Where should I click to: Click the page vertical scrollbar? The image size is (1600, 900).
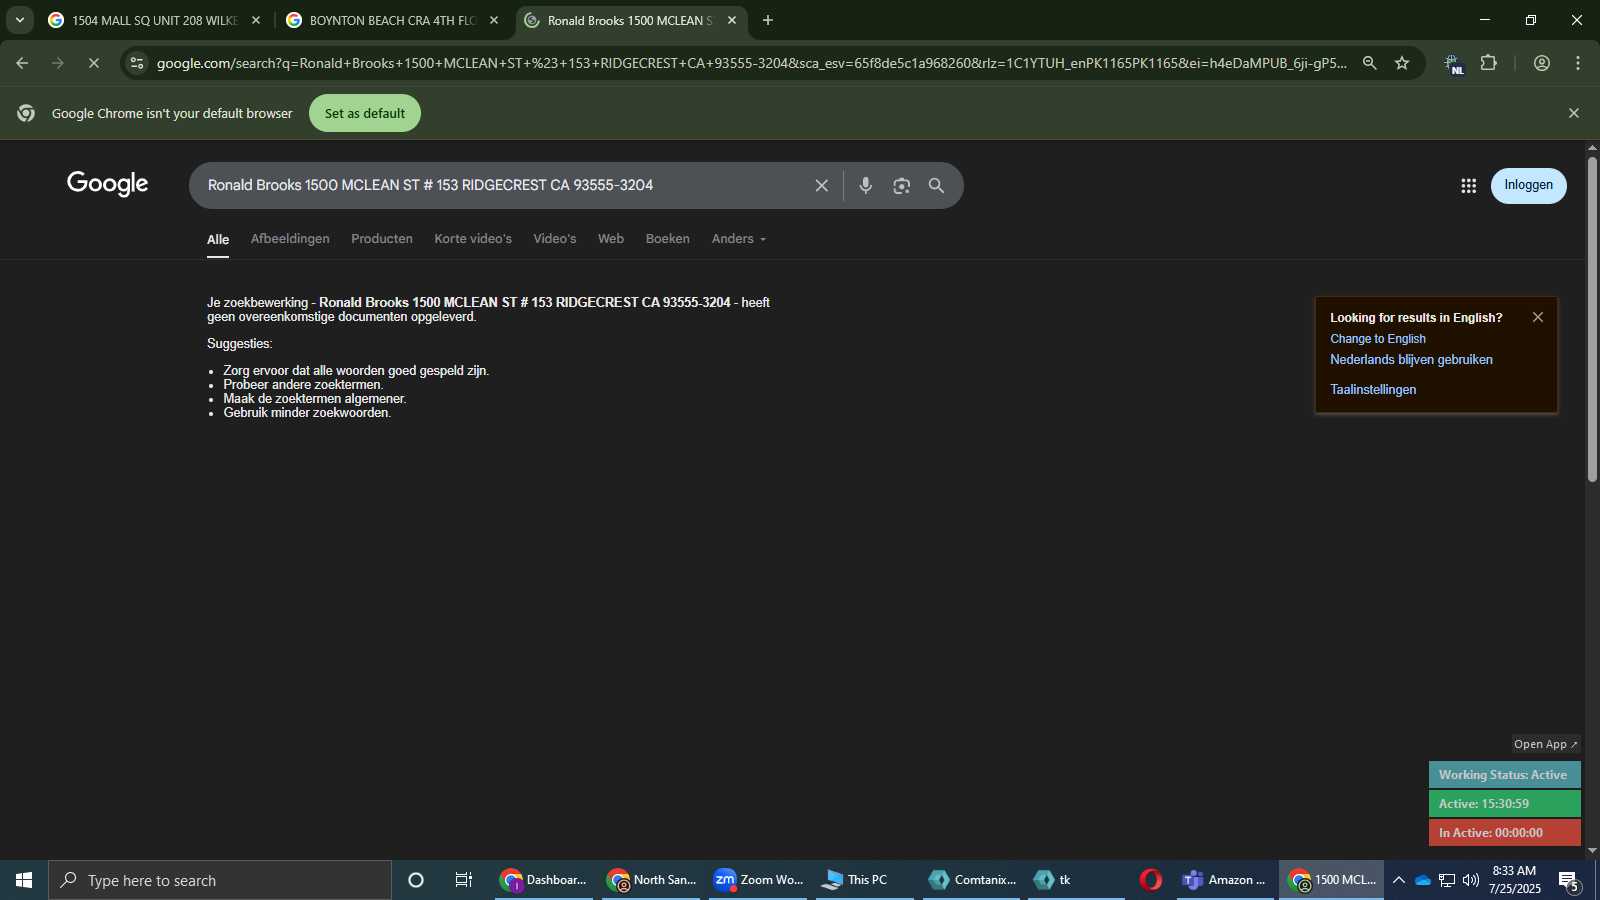tap(1592, 320)
